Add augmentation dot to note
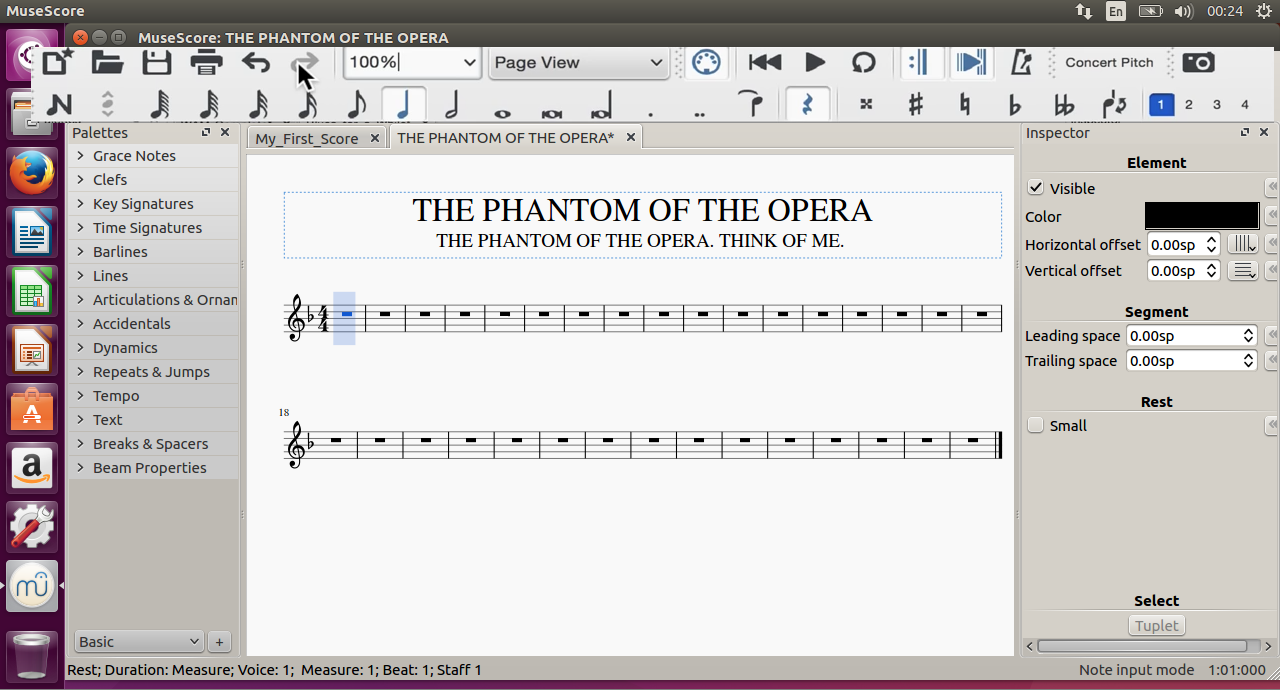The height and width of the screenshot is (690, 1280). (651, 113)
